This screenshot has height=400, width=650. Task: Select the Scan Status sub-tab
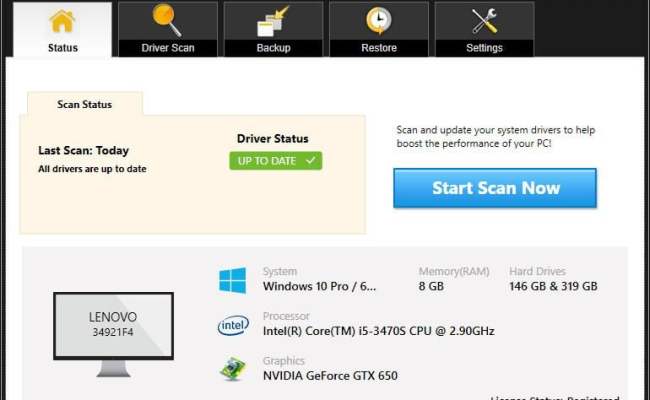pyautogui.click(x=85, y=104)
